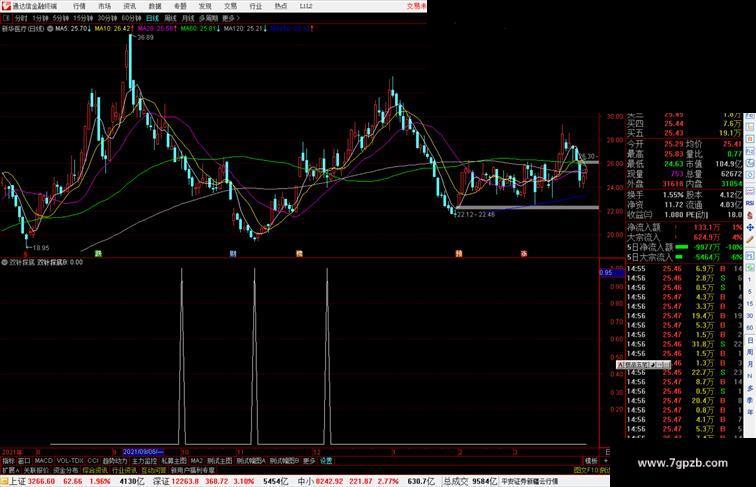Select sidebar 年 period button
756x487 pixels.
[x=750, y=412]
